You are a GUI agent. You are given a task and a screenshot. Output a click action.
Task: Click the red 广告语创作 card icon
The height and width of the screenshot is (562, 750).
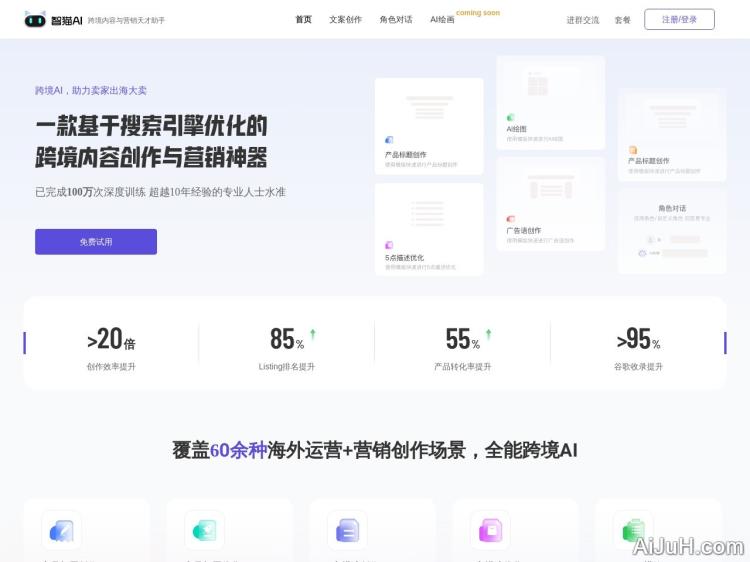[x=510, y=219]
